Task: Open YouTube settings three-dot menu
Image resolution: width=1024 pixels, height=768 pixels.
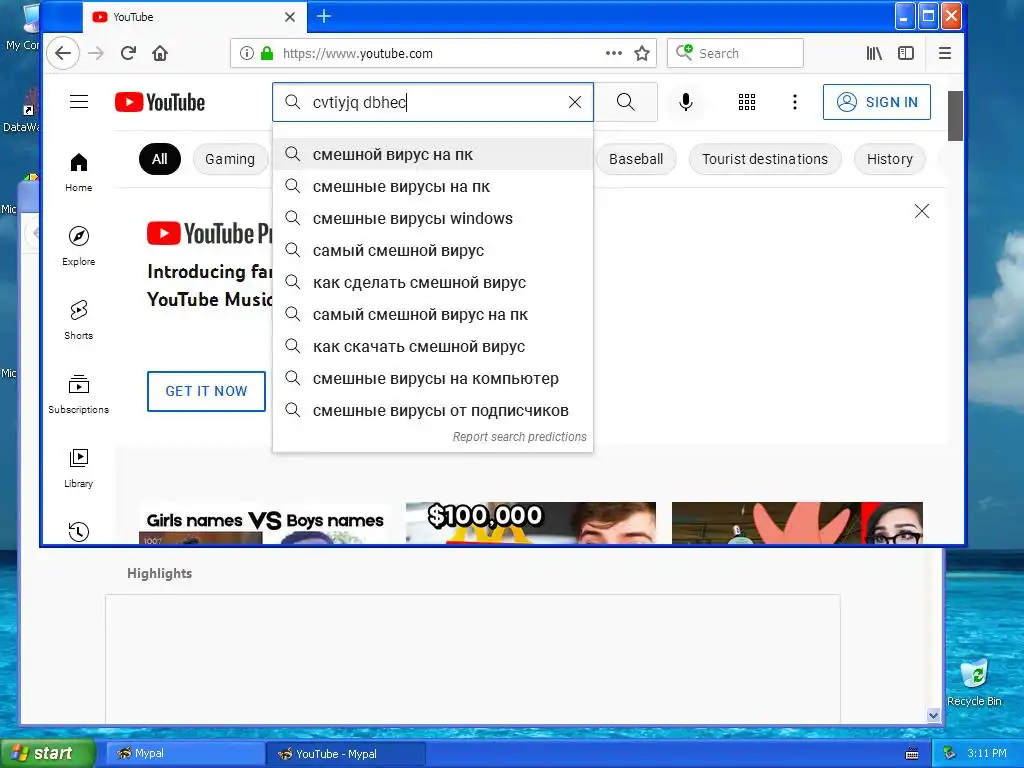Action: pos(795,102)
